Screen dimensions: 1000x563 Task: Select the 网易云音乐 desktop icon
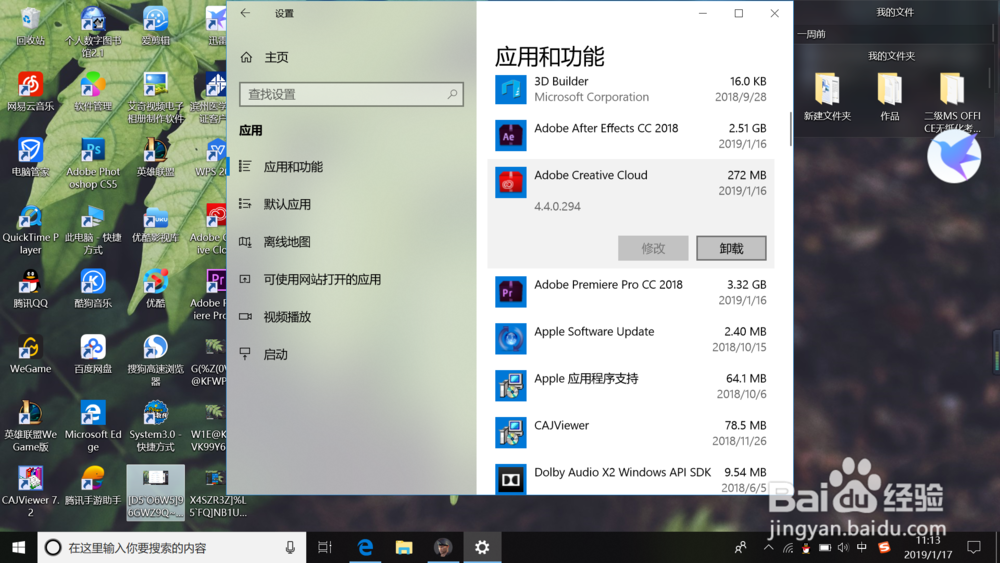[30, 91]
